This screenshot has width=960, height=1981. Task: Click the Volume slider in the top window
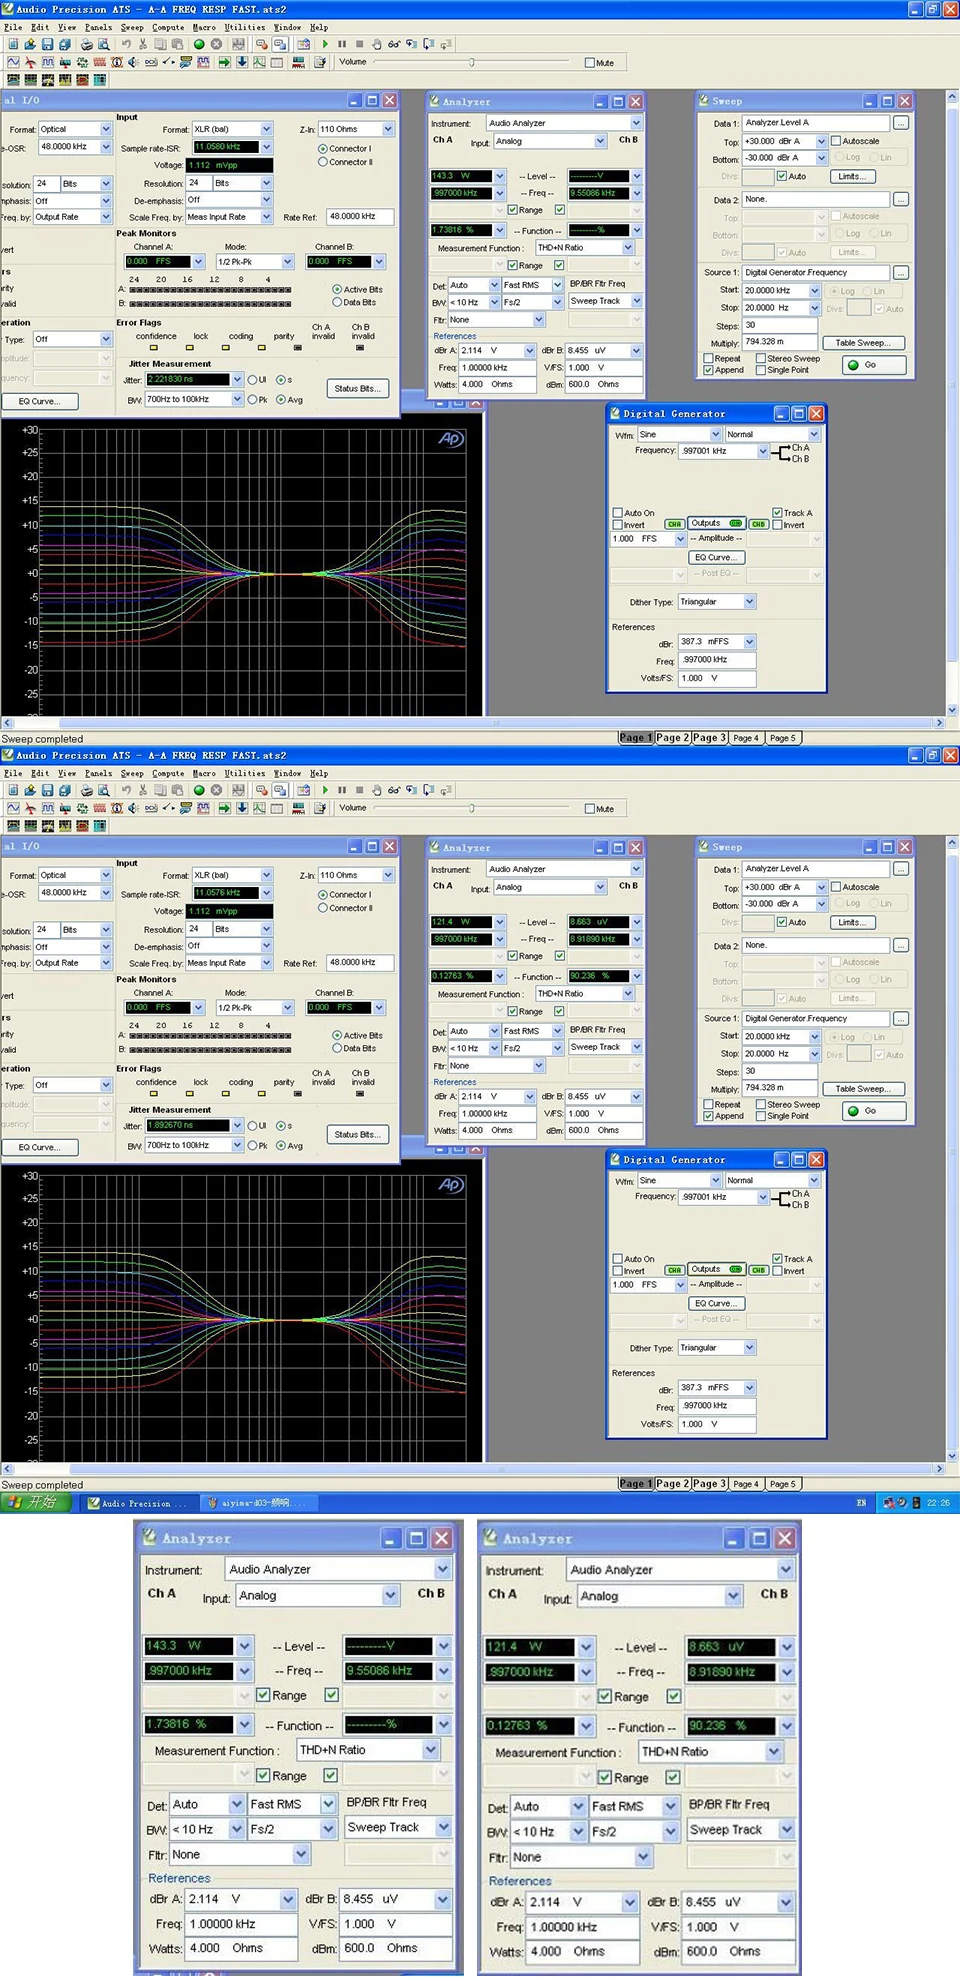pos(472,63)
